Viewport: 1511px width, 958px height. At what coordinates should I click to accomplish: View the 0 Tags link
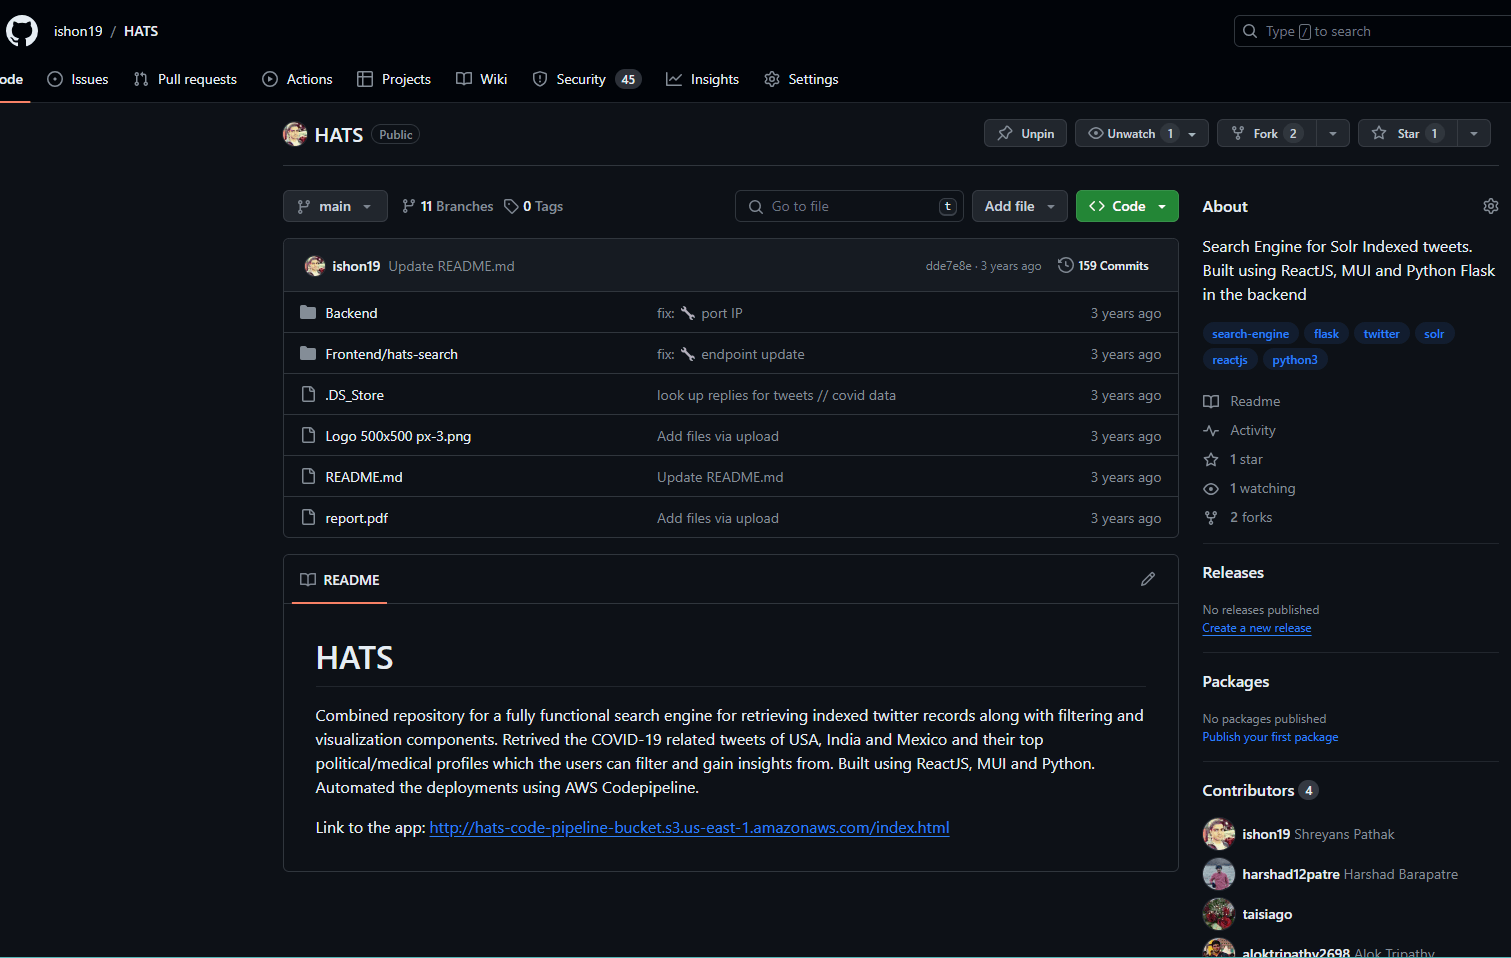tap(534, 206)
